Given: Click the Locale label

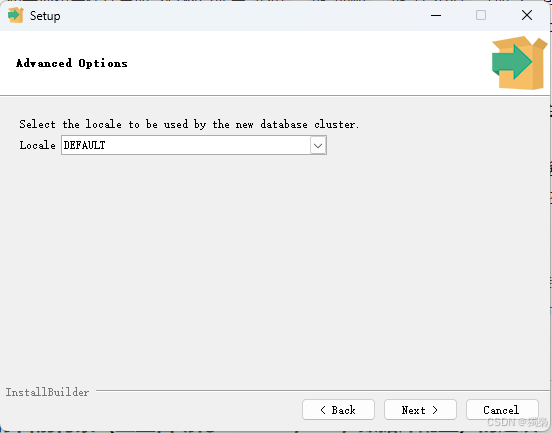Looking at the screenshot, I should [x=37, y=145].
